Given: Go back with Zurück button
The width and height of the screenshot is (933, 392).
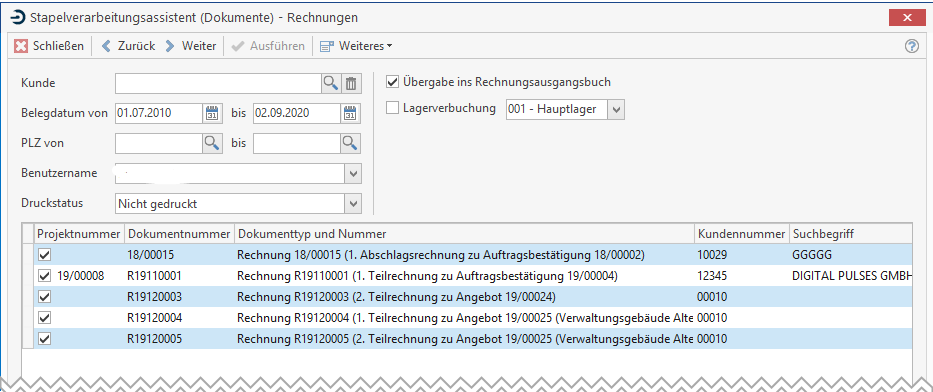Looking at the screenshot, I should coord(128,46).
